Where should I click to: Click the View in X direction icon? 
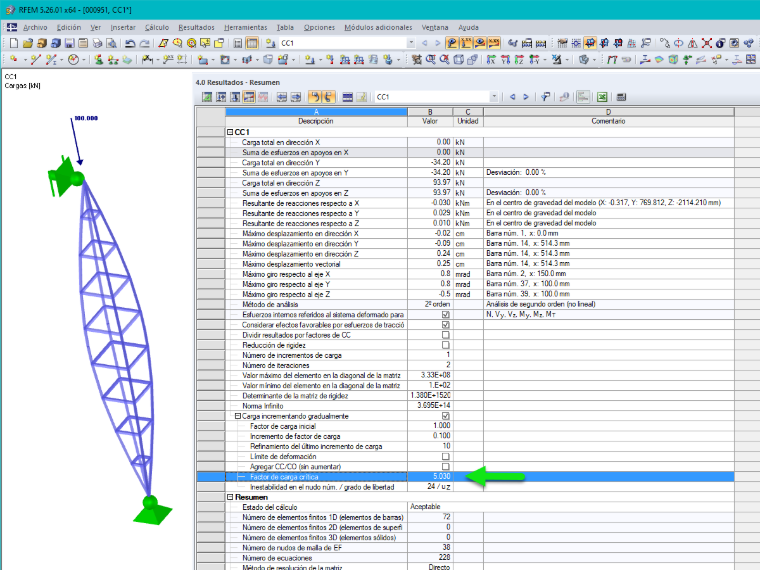(x=491, y=60)
